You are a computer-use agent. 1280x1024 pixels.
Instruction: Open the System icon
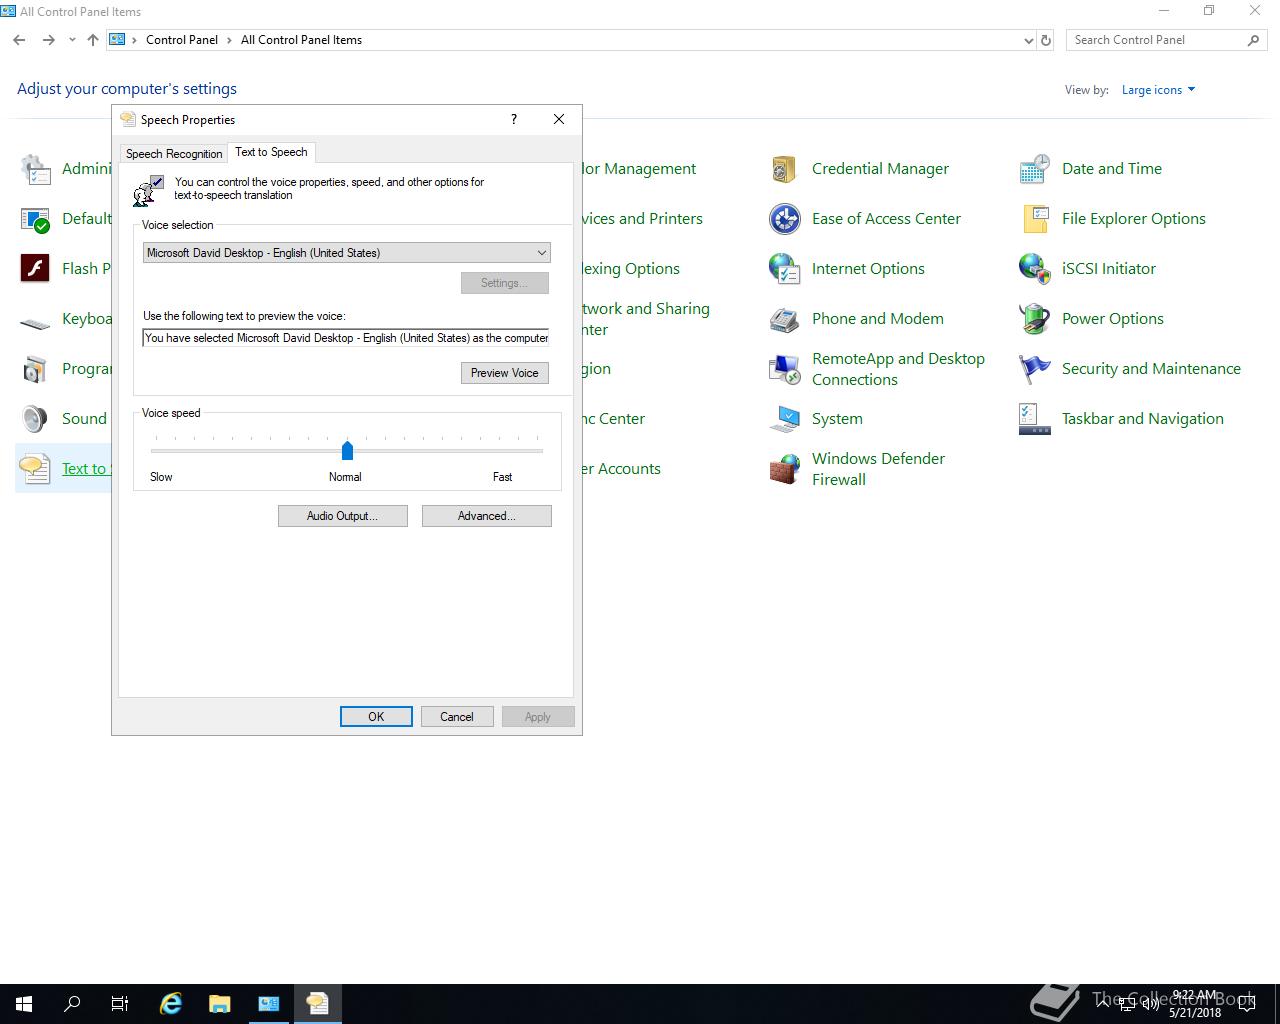784,419
